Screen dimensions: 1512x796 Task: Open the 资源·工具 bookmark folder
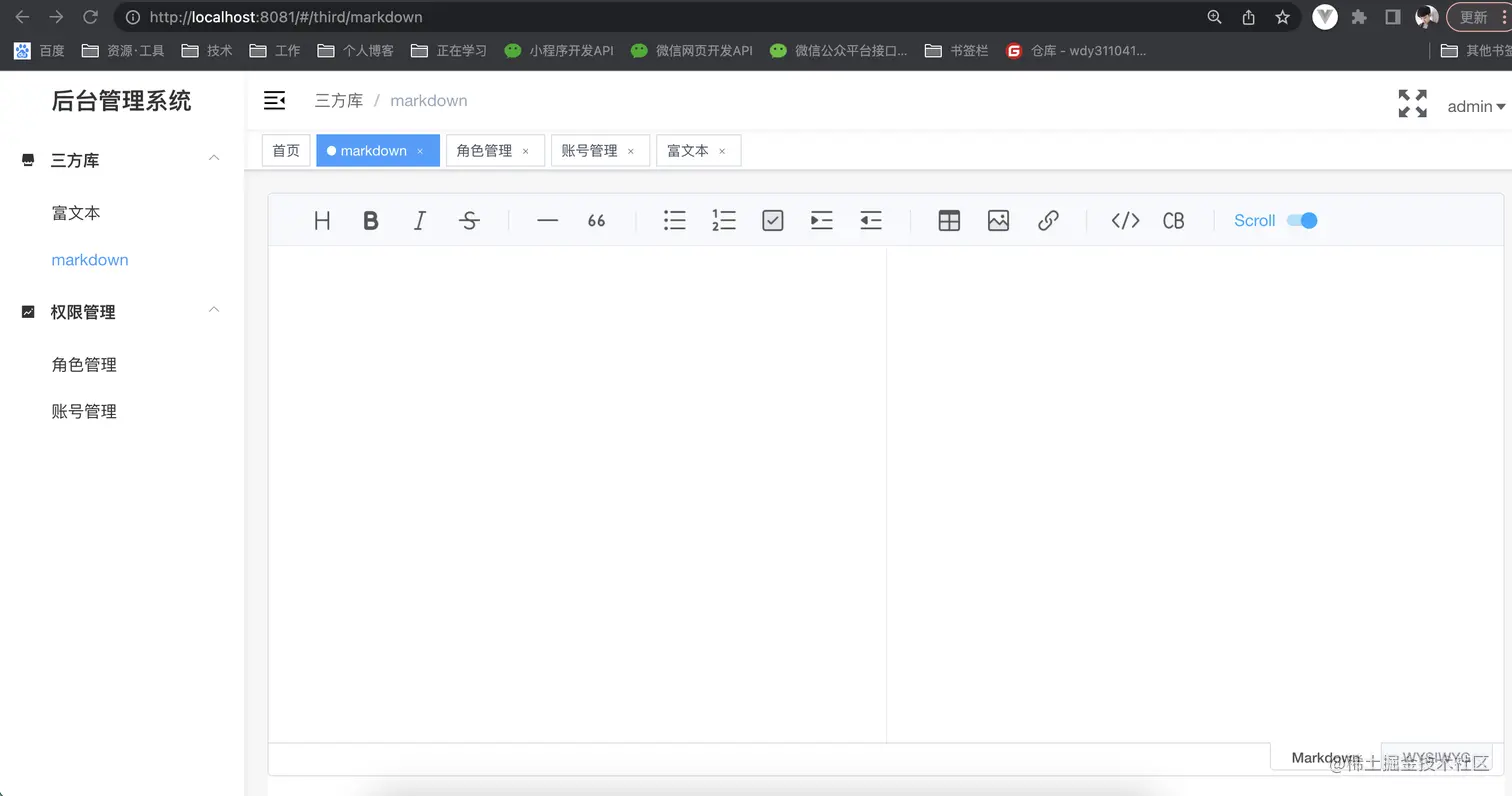click(x=123, y=50)
